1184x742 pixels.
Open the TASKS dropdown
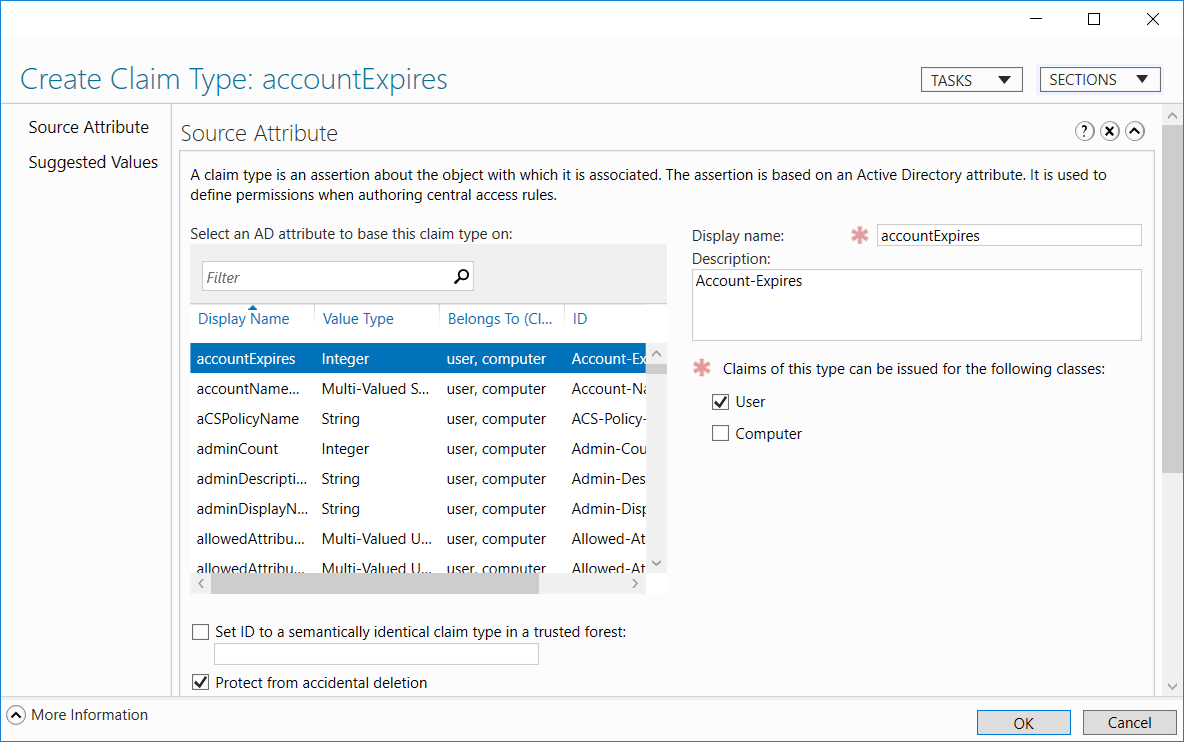[x=971, y=79]
